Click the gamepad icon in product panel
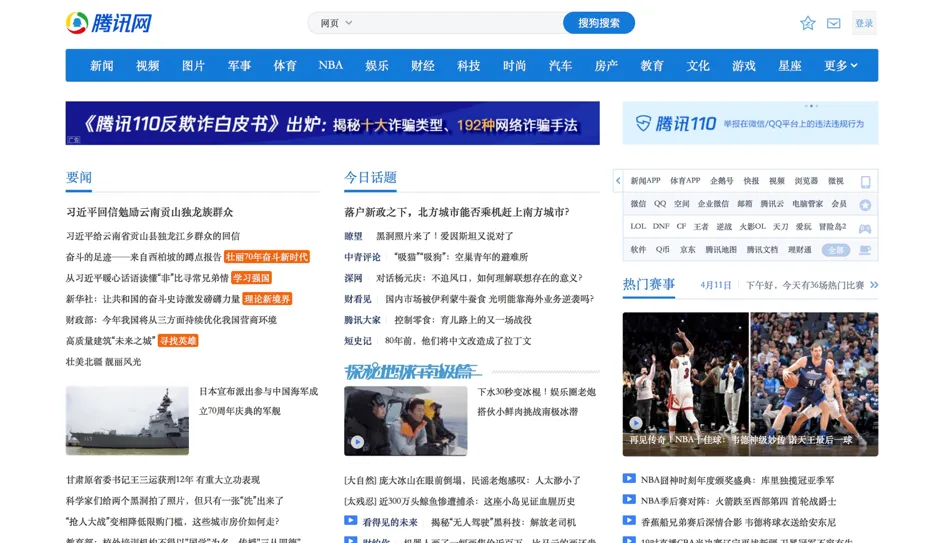Screen dimensions: 943x543 tap(865, 229)
